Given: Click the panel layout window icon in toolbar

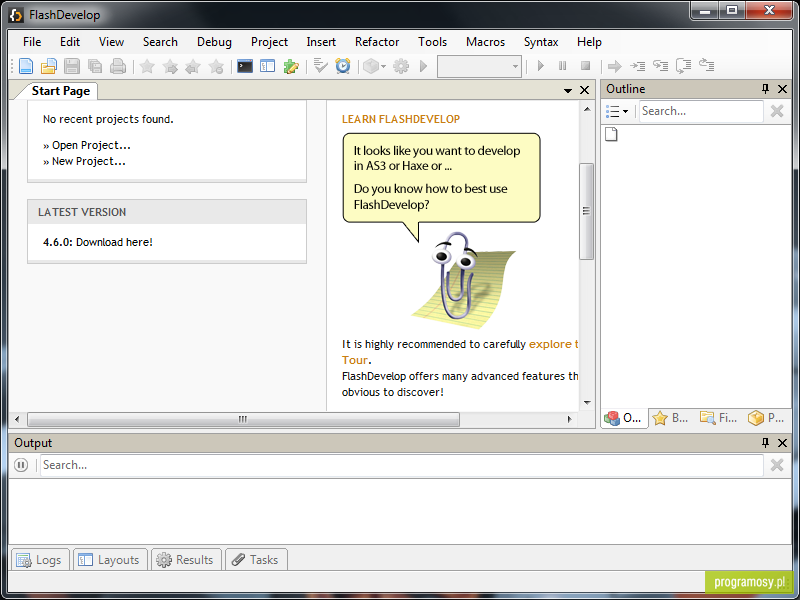Looking at the screenshot, I should (267, 66).
